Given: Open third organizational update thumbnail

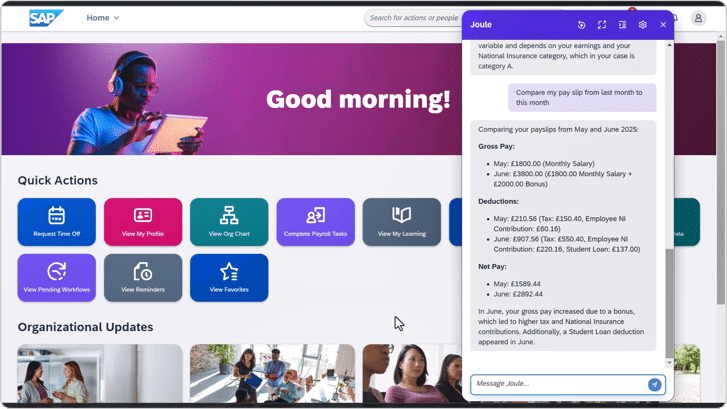Looking at the screenshot, I should (x=412, y=374).
